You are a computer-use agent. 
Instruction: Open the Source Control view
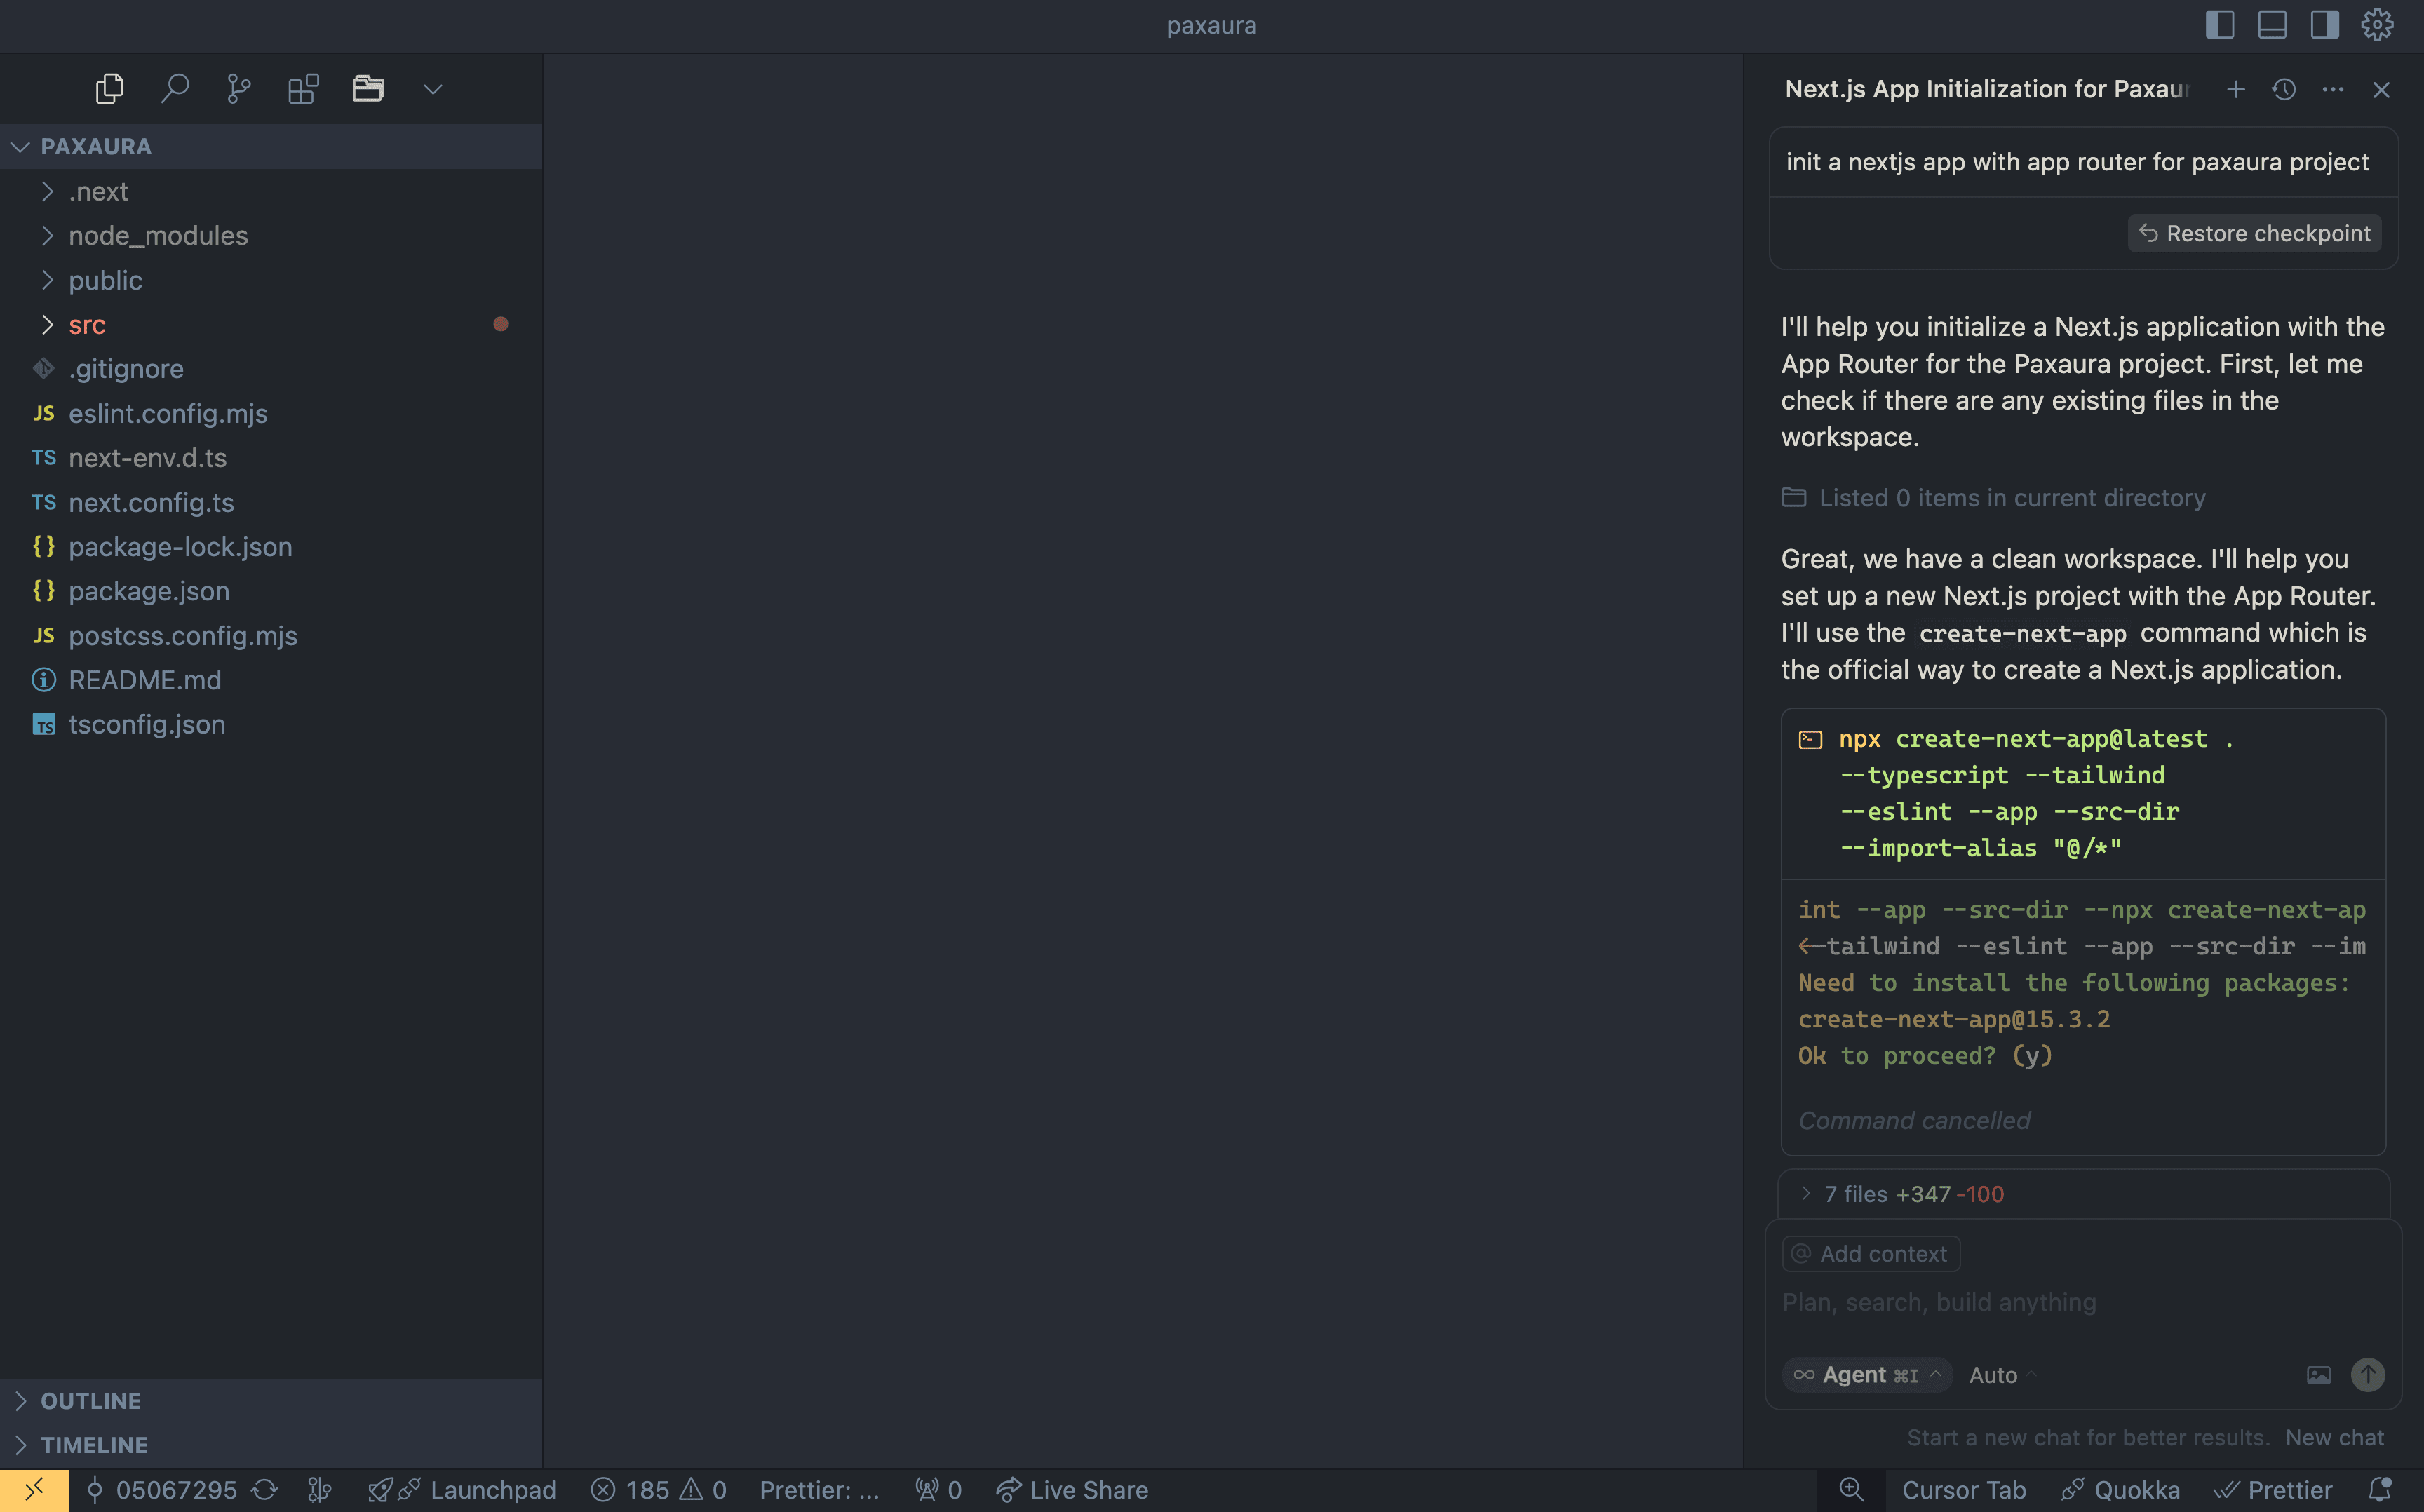click(238, 88)
